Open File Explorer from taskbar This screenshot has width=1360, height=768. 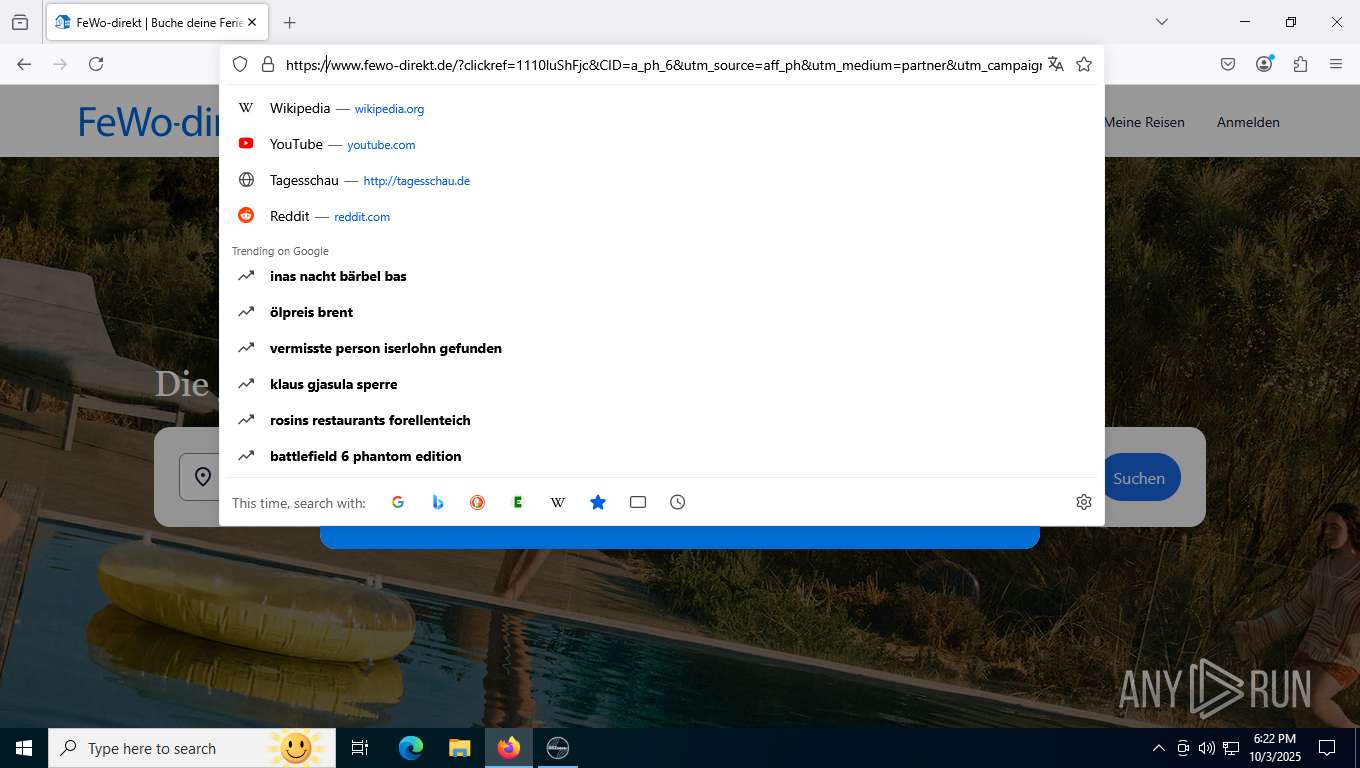click(x=459, y=748)
